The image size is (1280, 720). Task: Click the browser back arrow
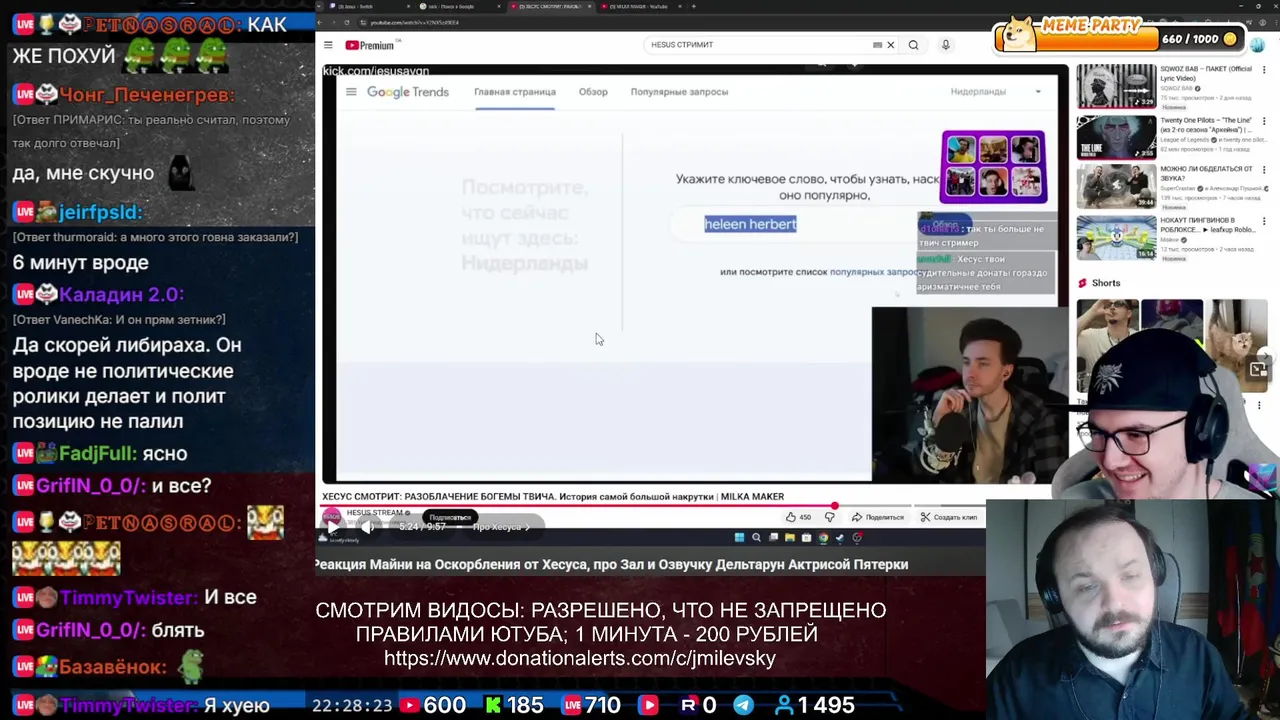322,22
